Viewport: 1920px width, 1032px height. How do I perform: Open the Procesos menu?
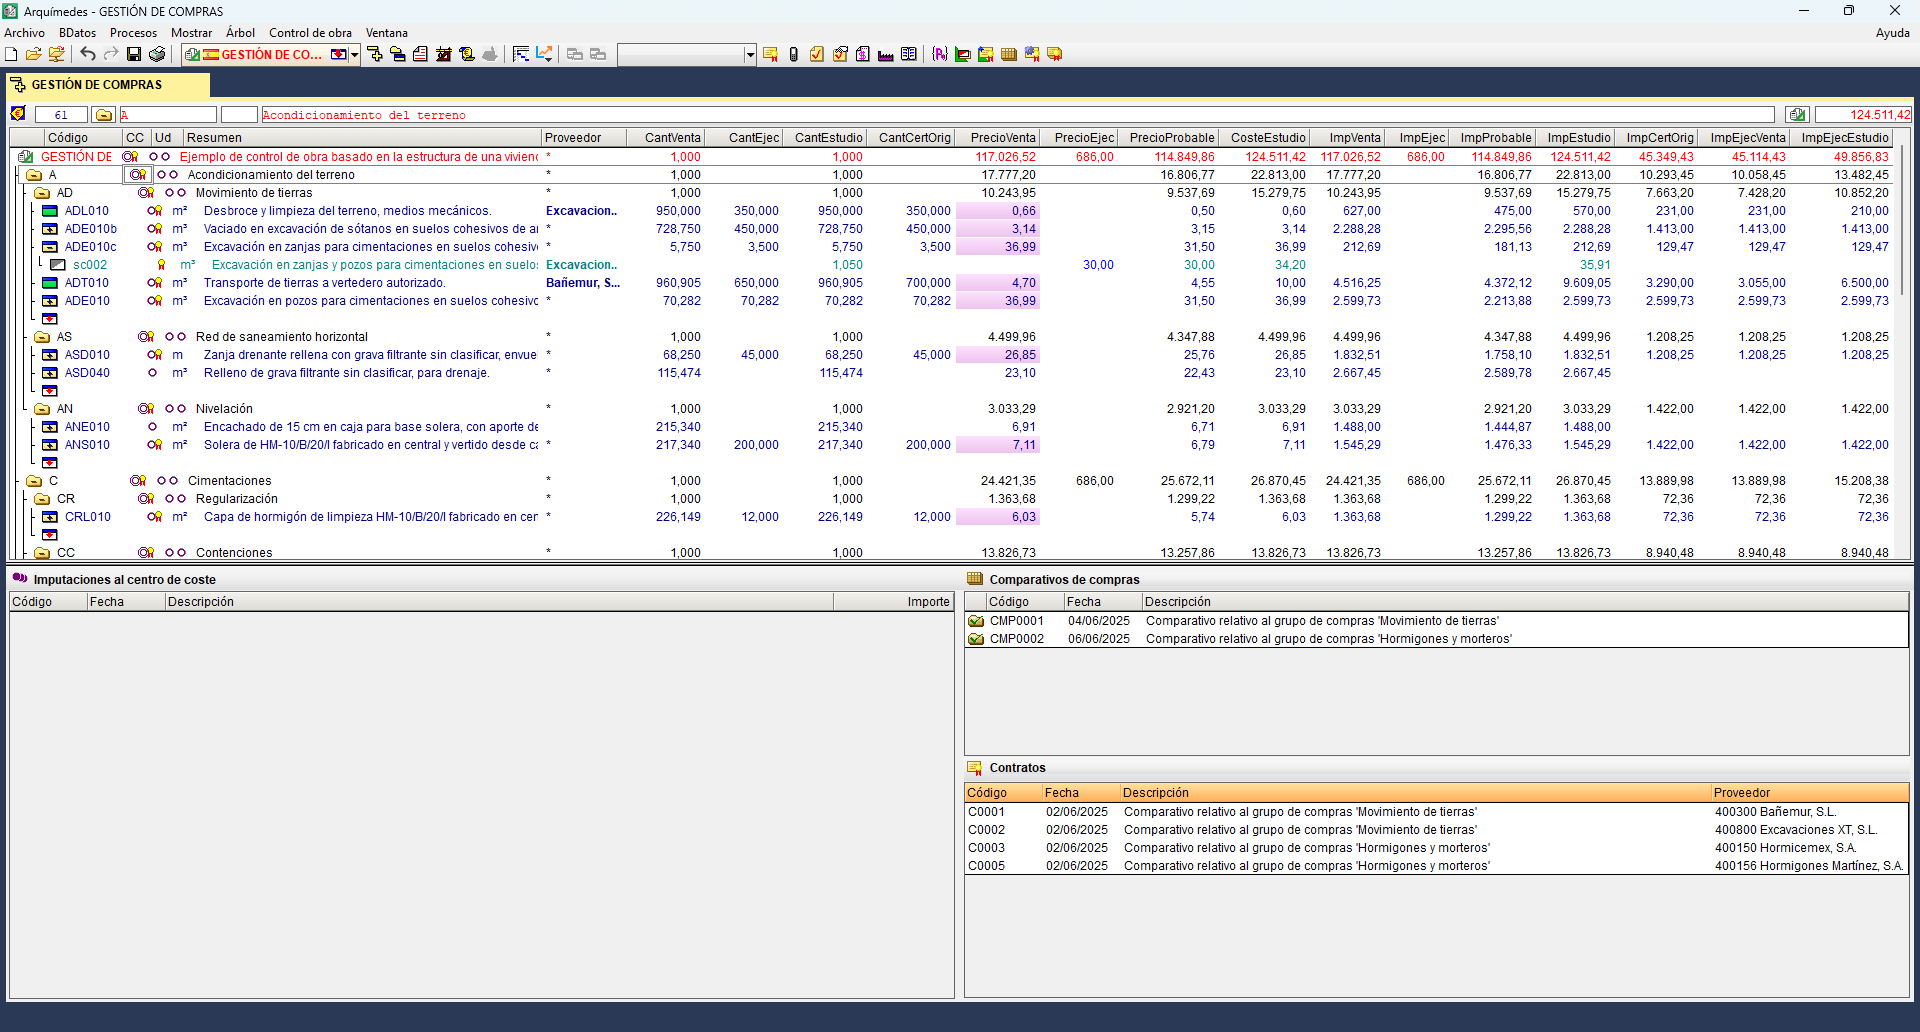[x=133, y=33]
